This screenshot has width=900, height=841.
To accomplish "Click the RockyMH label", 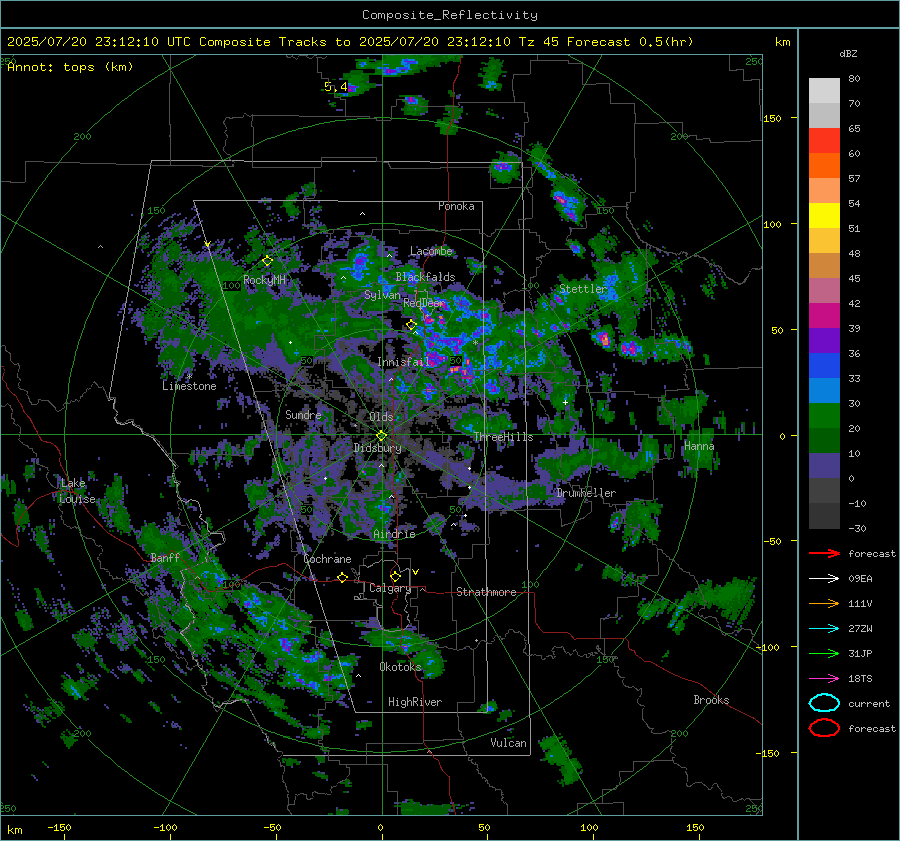I will [x=264, y=280].
